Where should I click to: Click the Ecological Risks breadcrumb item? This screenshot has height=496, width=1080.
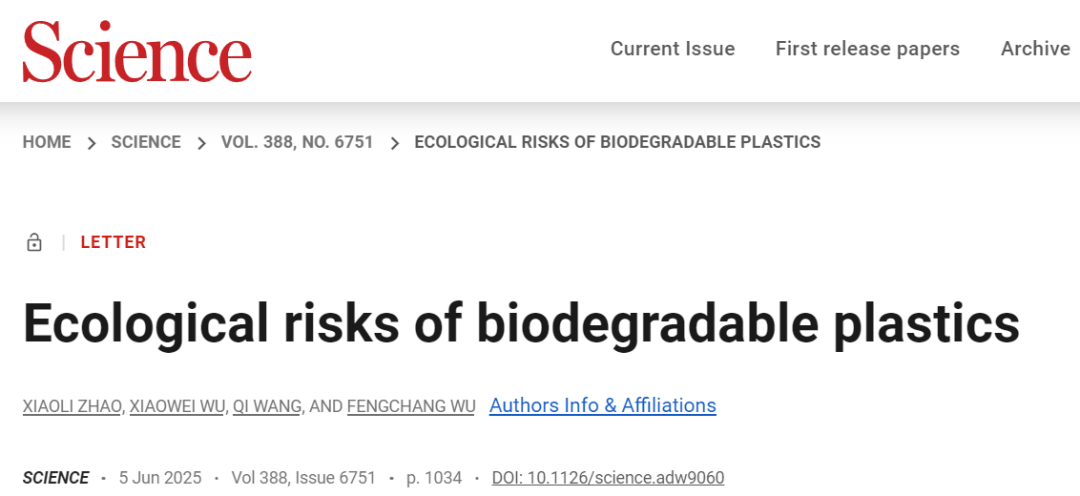pyautogui.click(x=617, y=142)
